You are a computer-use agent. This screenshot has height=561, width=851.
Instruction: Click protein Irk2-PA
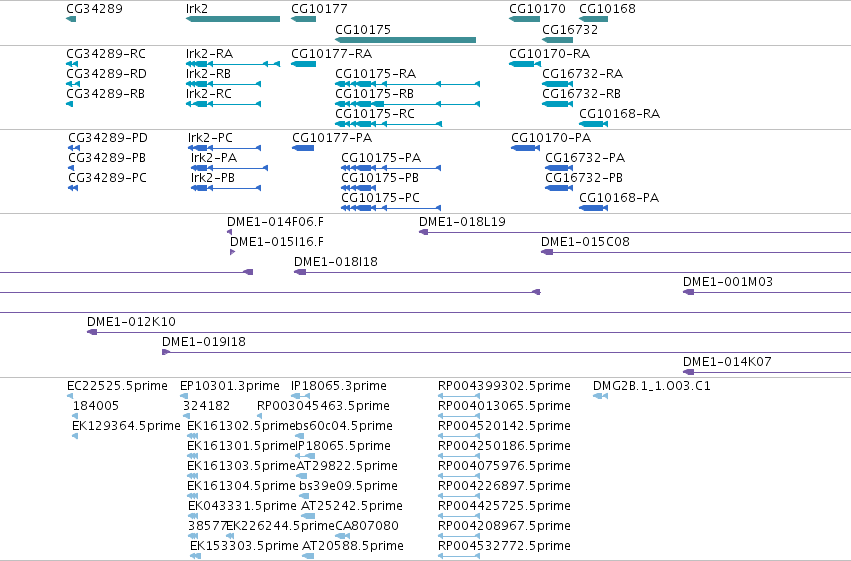[214, 158]
